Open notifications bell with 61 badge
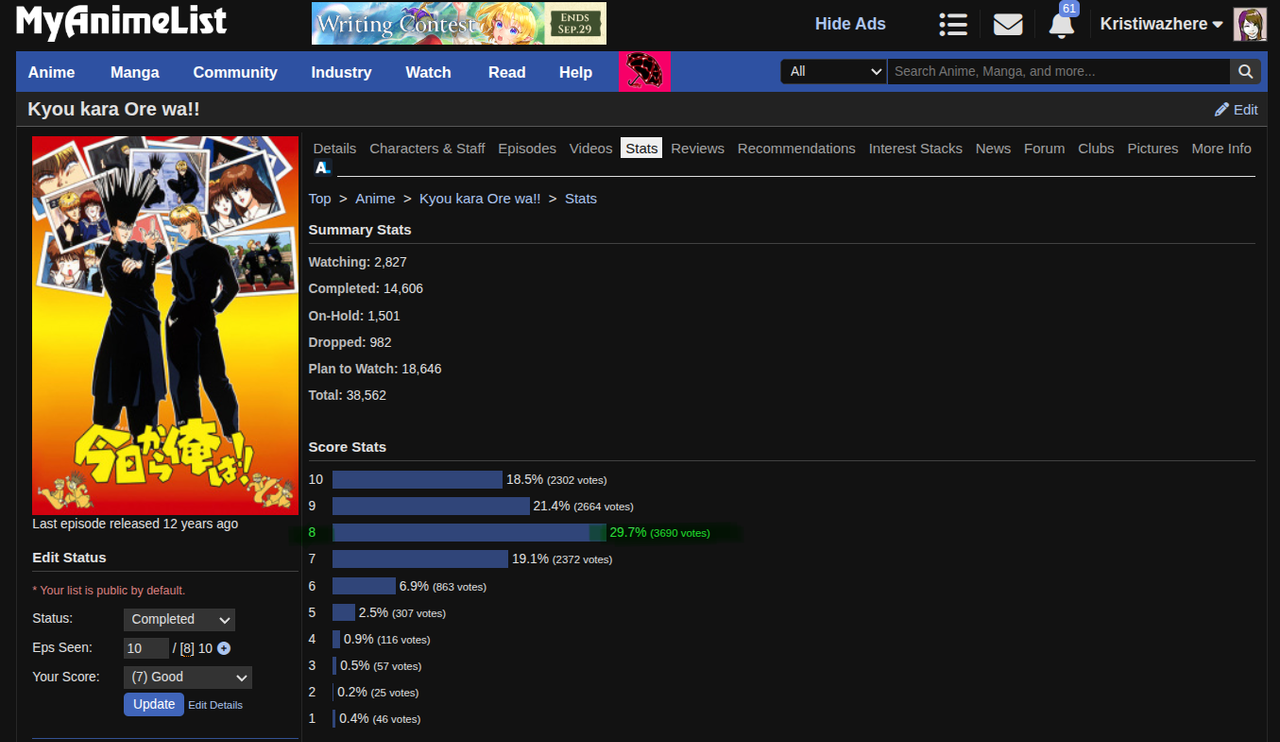Screen dimensions: 1280x742 [x=1062, y=24]
